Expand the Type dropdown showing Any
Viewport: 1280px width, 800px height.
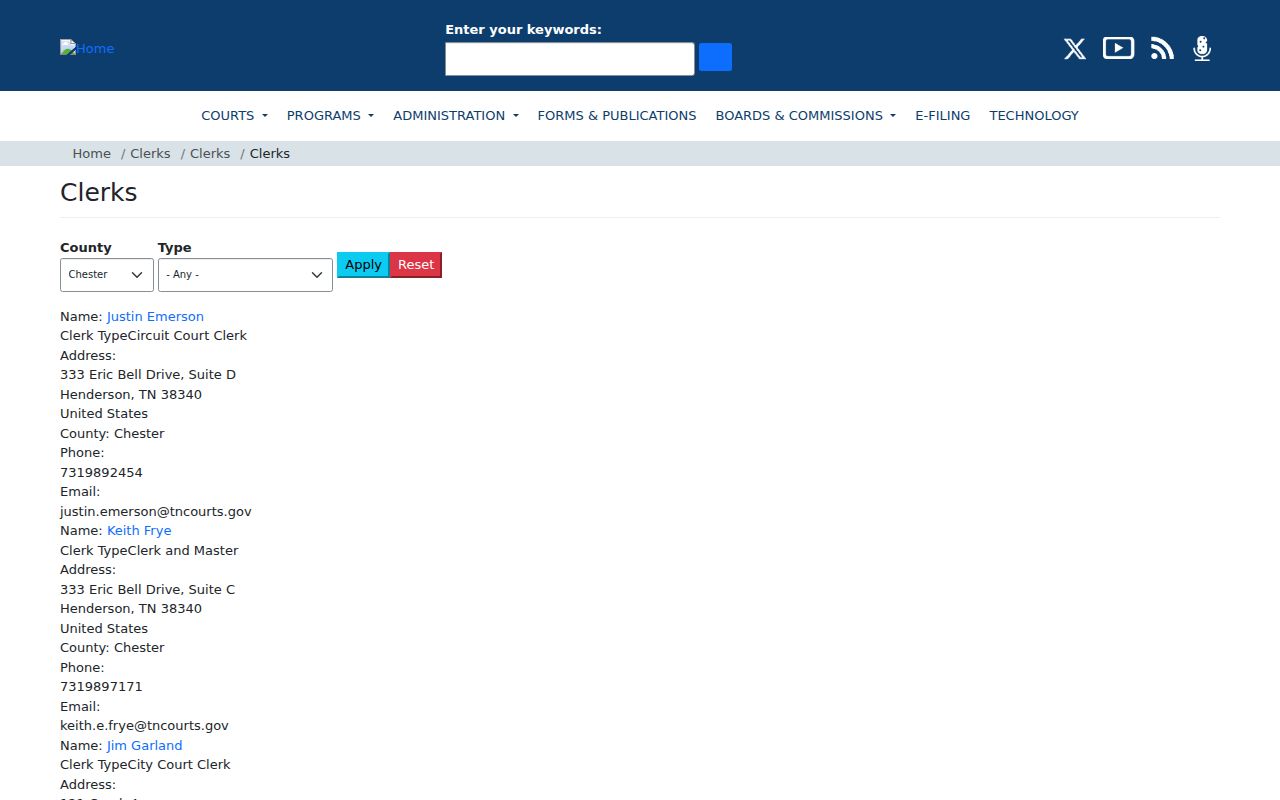[x=245, y=274]
